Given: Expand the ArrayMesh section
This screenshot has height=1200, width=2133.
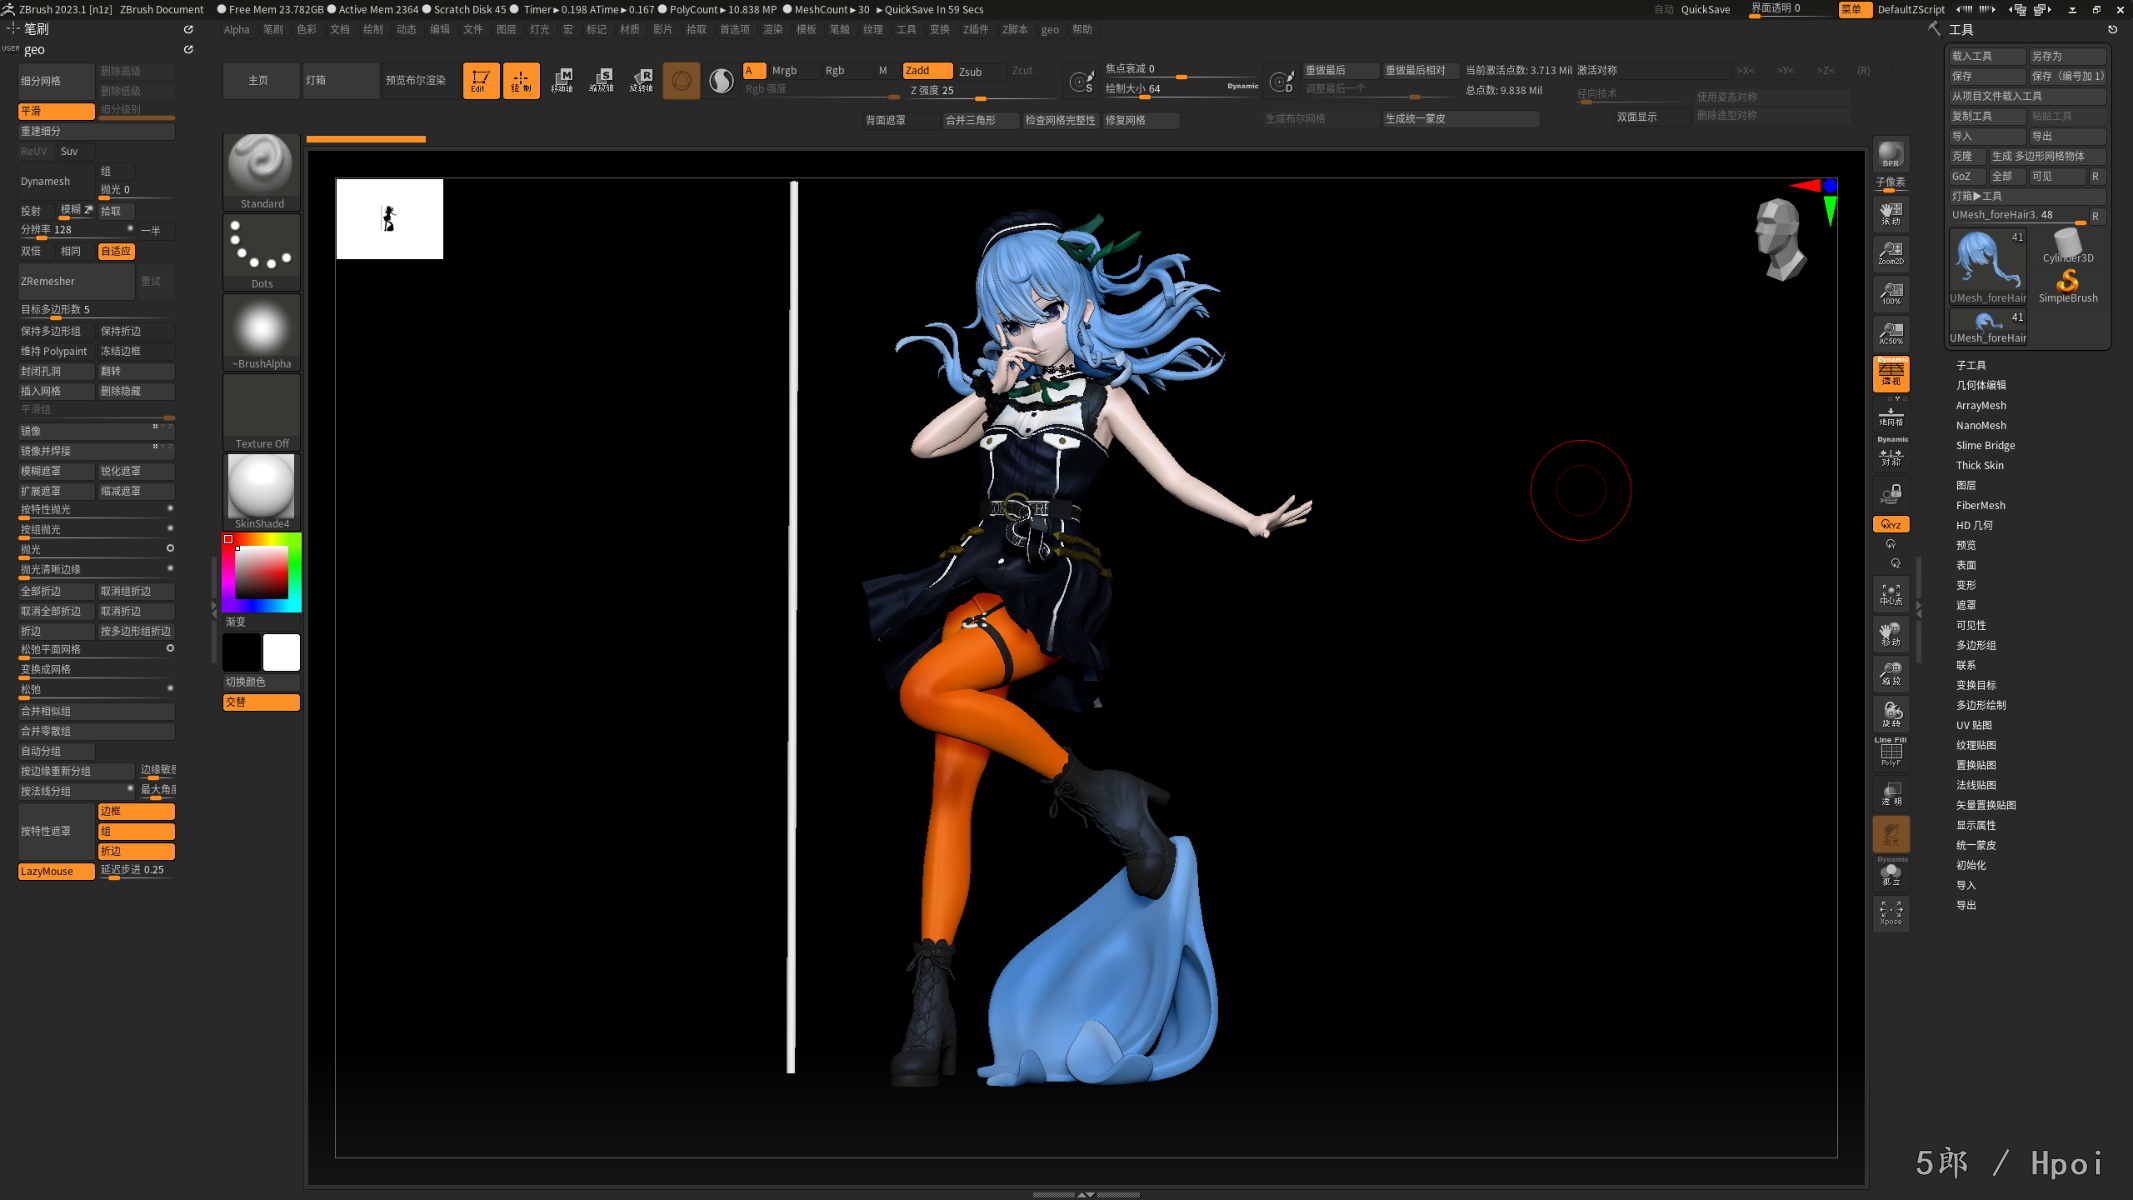Looking at the screenshot, I should pos(1981,405).
